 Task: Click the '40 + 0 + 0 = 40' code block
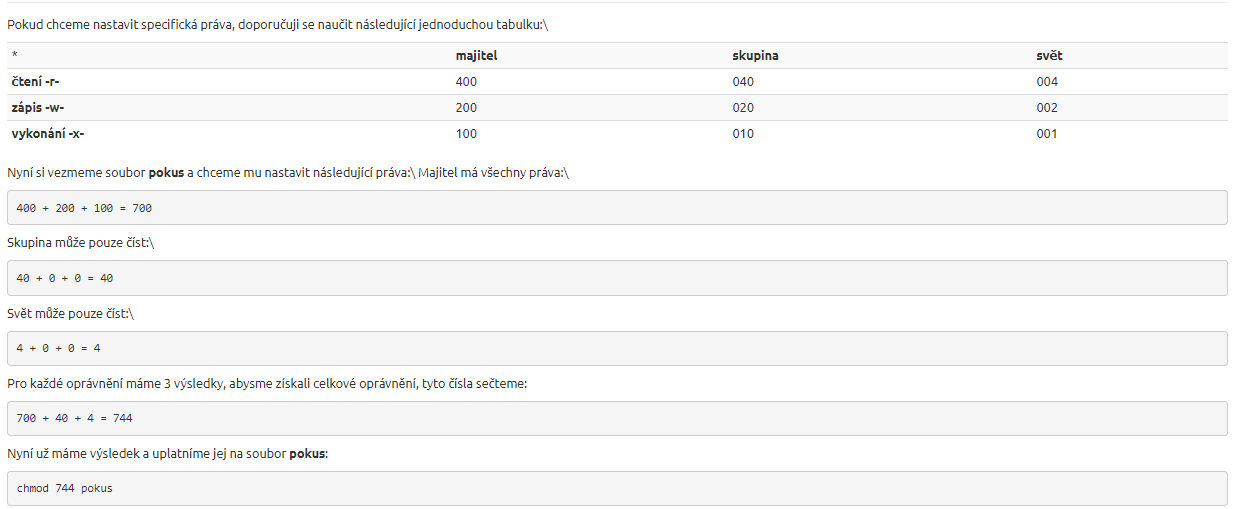616,278
